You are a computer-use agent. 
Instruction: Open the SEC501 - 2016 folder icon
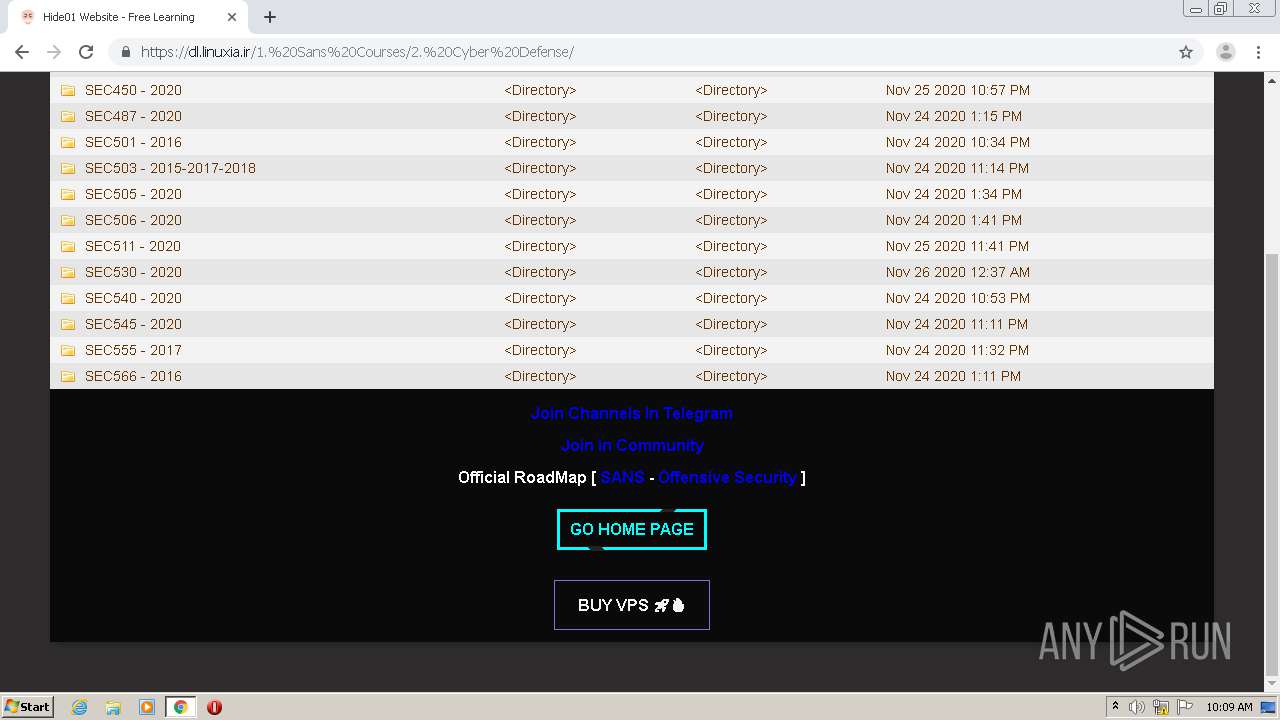tap(68, 142)
